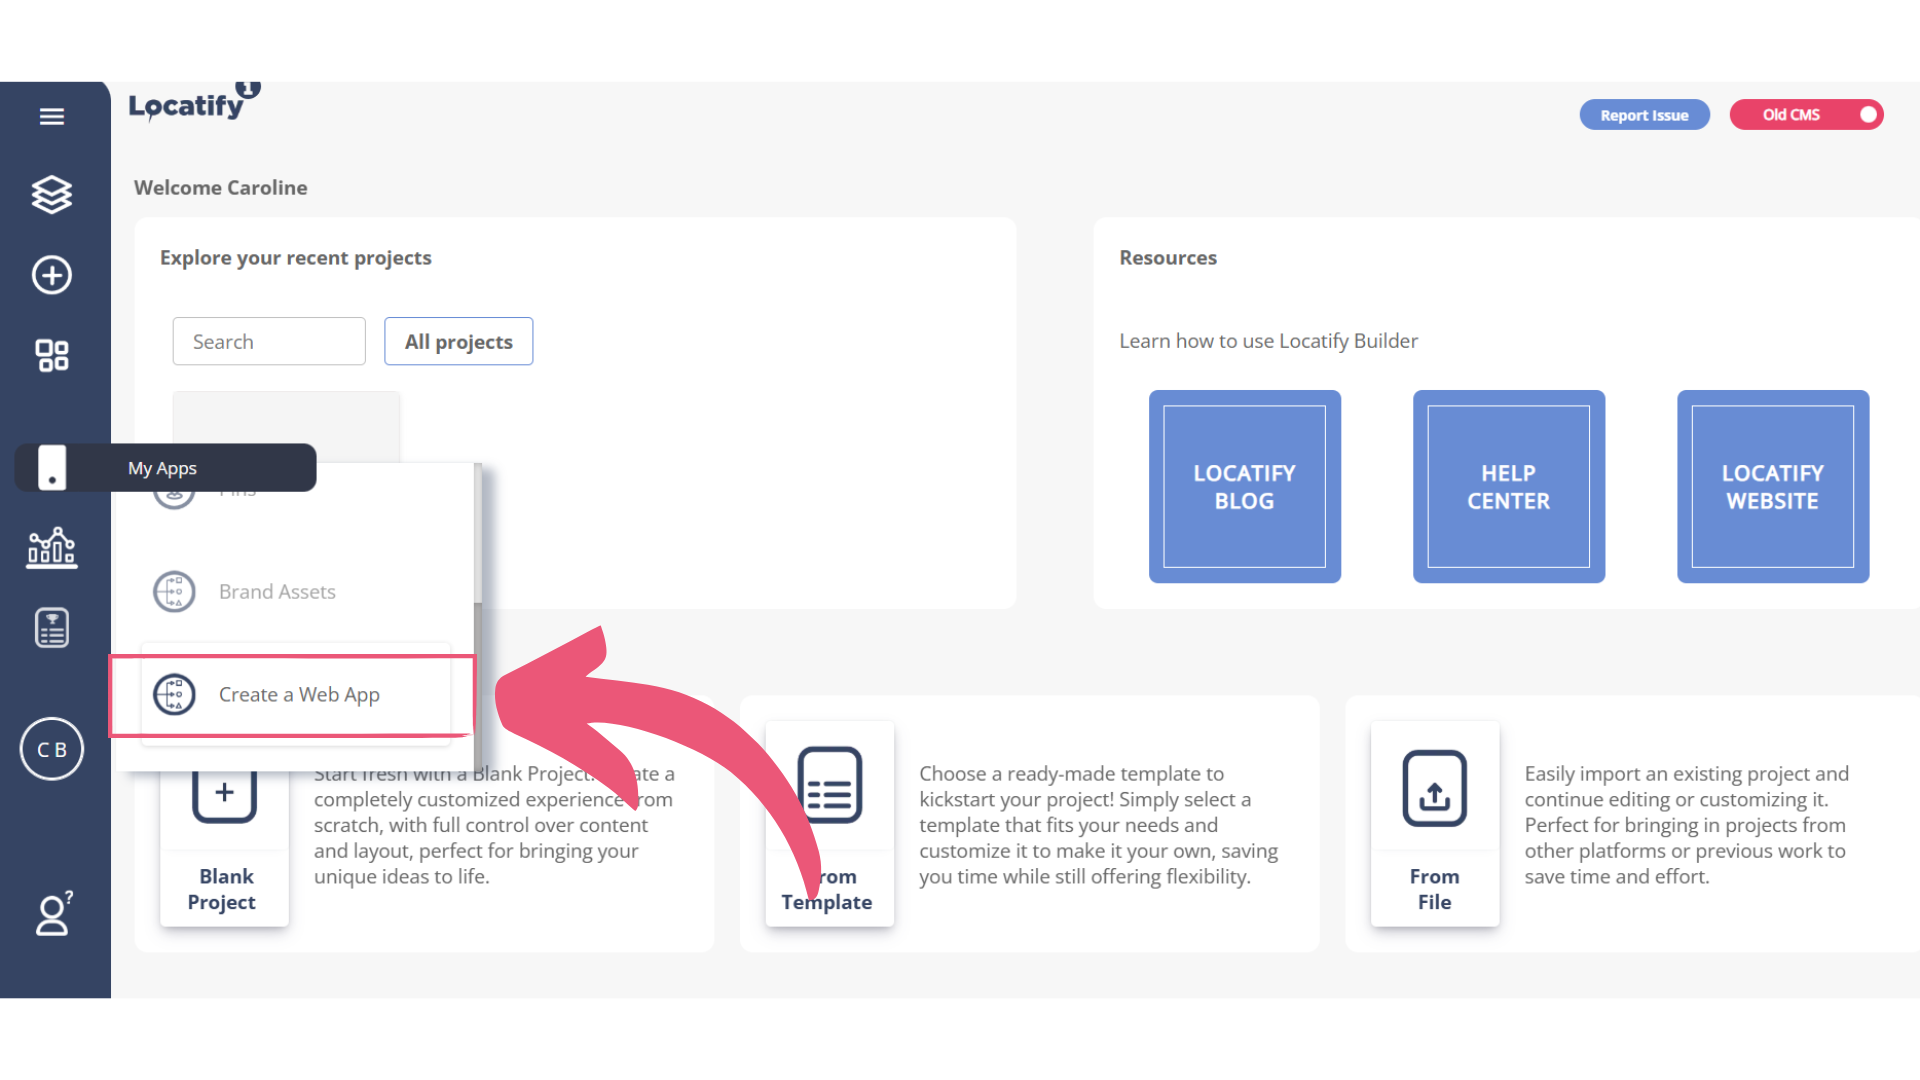
Task: Choose the Blank Project option label
Action: (x=224, y=889)
